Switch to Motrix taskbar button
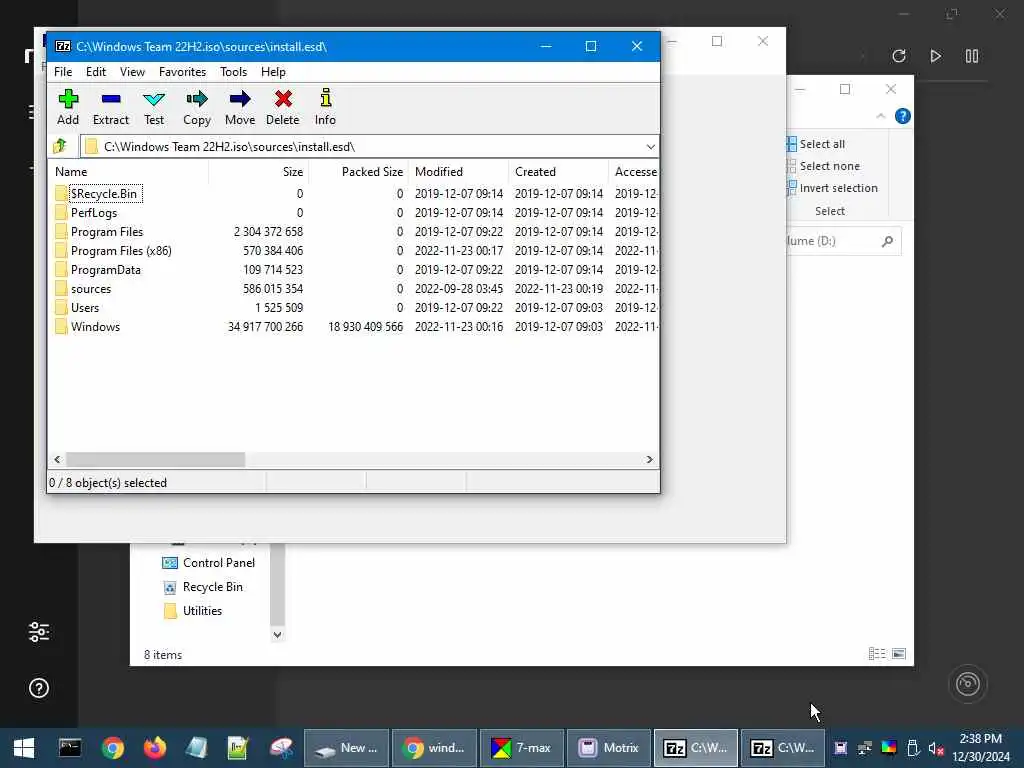Viewport: 1024px width, 768px height. coord(608,748)
